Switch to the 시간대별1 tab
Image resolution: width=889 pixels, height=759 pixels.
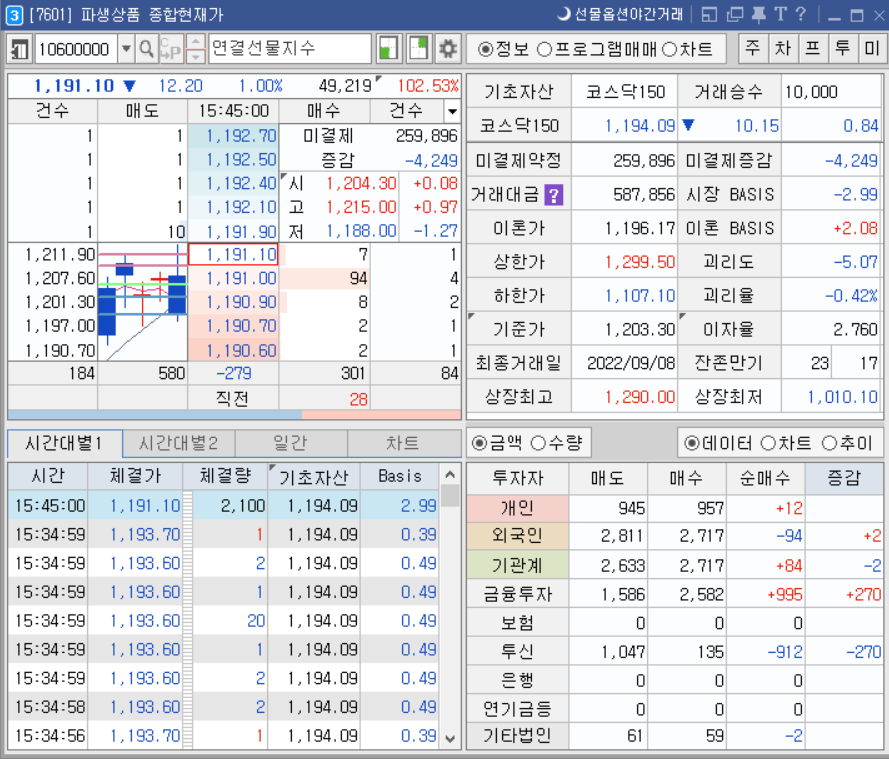[x=65, y=443]
